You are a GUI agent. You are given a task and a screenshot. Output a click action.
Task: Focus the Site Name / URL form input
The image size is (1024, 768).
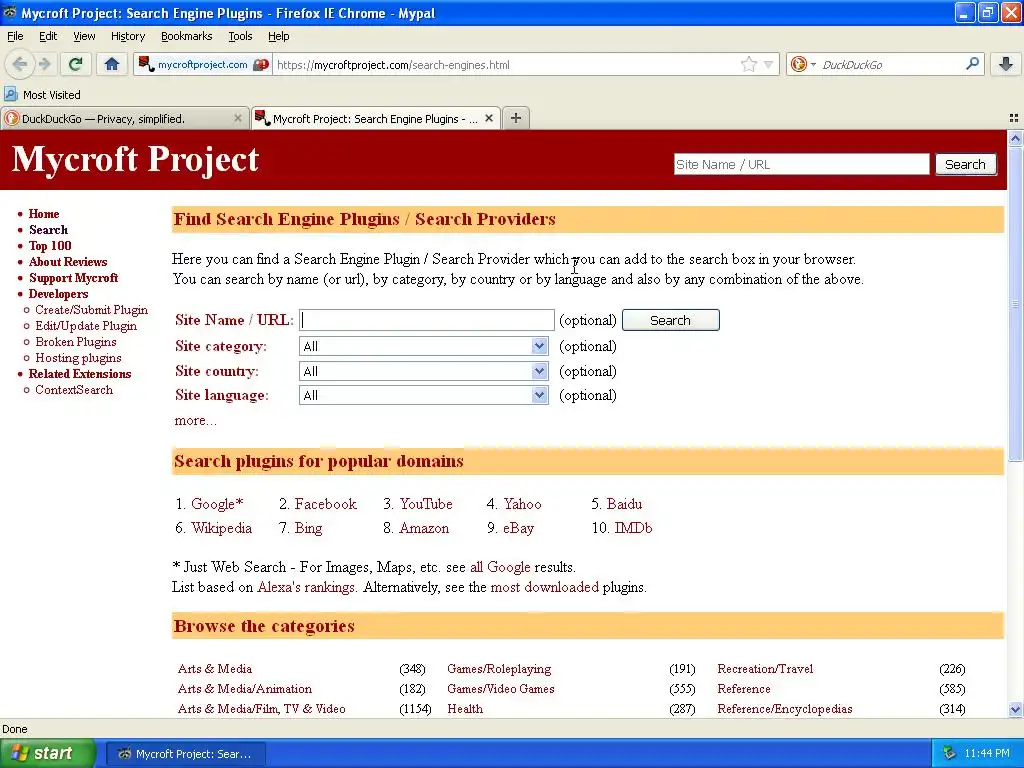point(427,320)
